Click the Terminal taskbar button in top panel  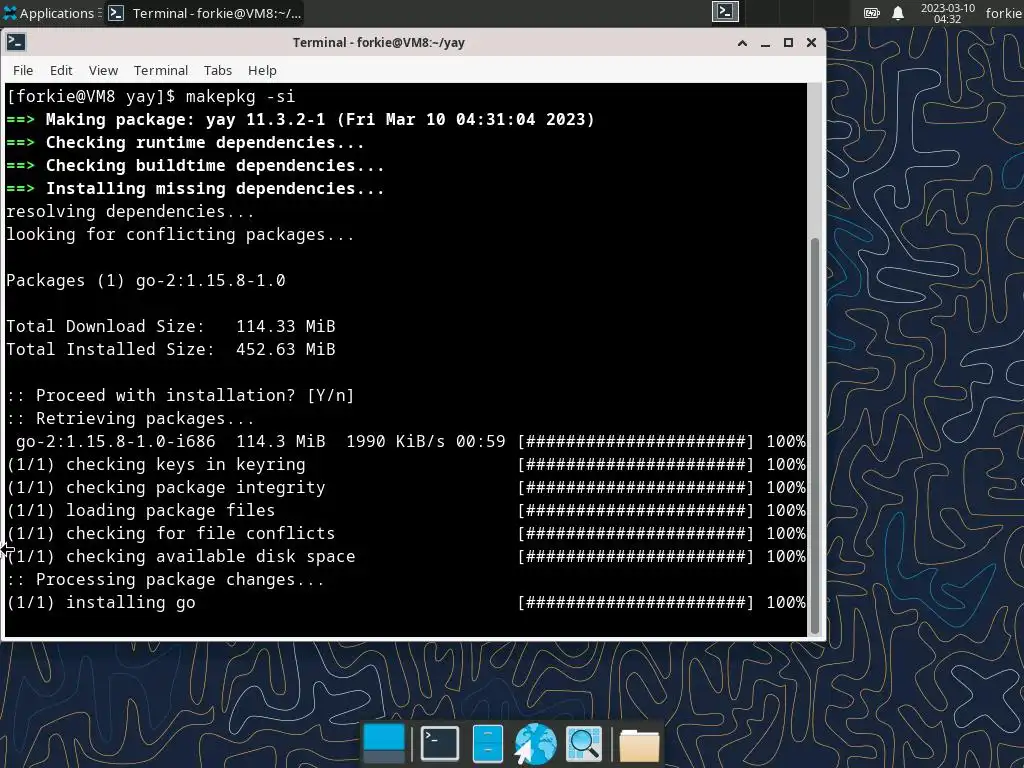click(x=206, y=13)
